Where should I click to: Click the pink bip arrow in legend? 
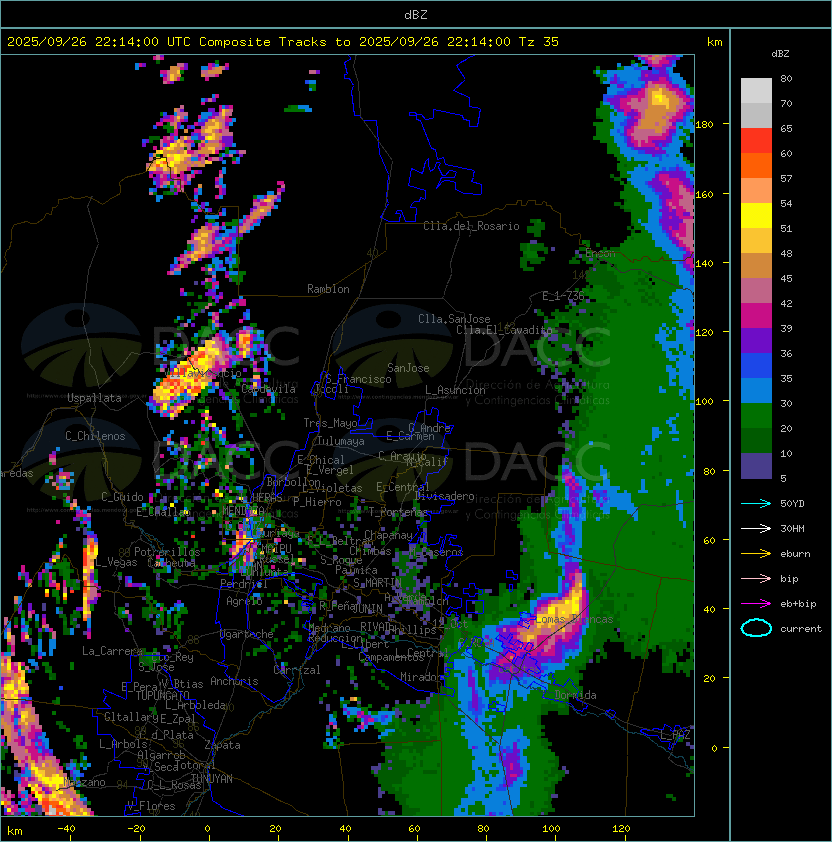click(756, 579)
